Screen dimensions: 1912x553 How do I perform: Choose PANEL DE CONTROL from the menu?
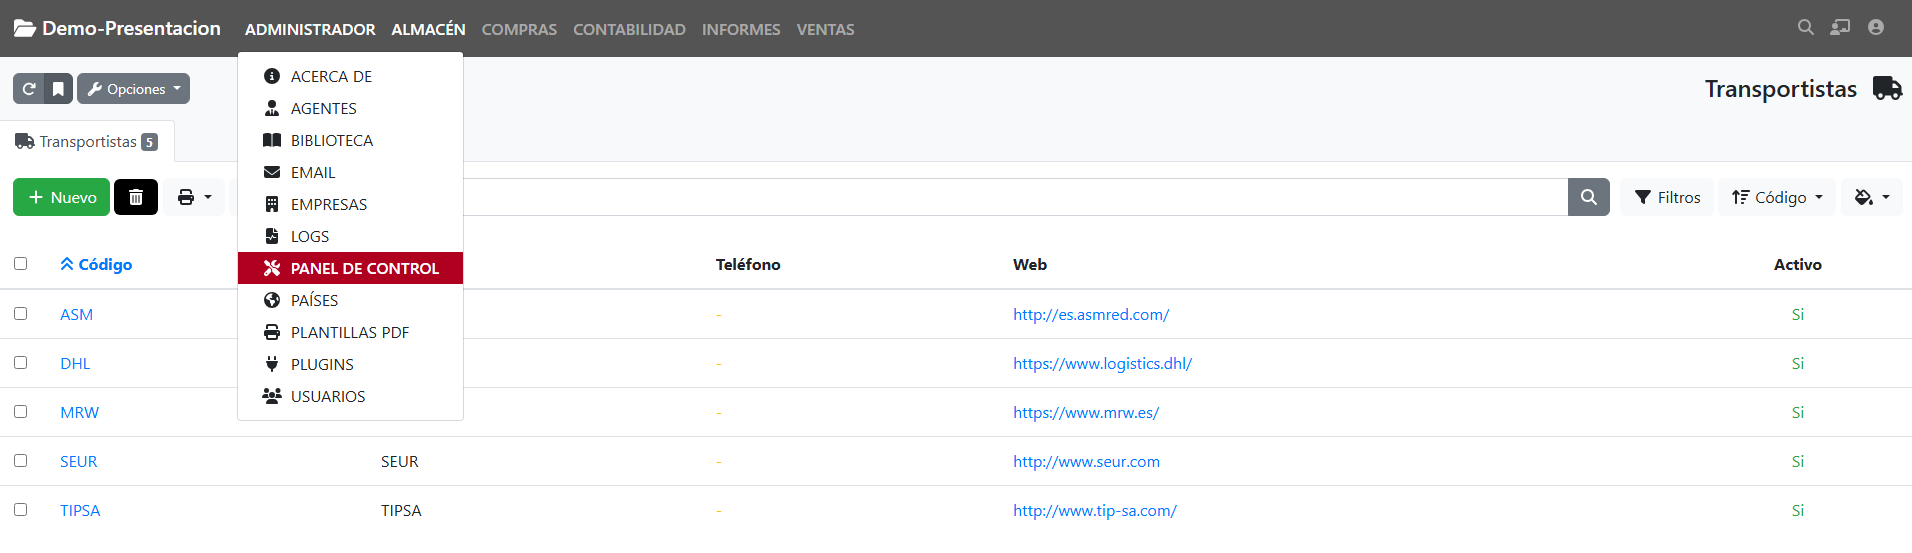coord(364,268)
